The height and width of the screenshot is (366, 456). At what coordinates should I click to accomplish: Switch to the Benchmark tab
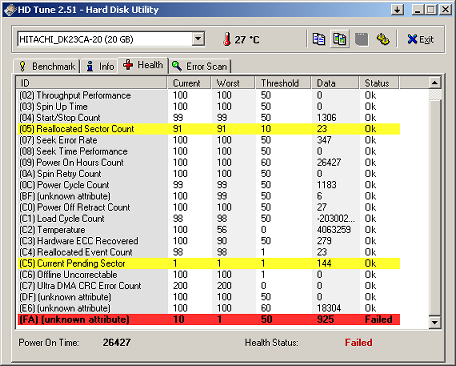[x=47, y=66]
